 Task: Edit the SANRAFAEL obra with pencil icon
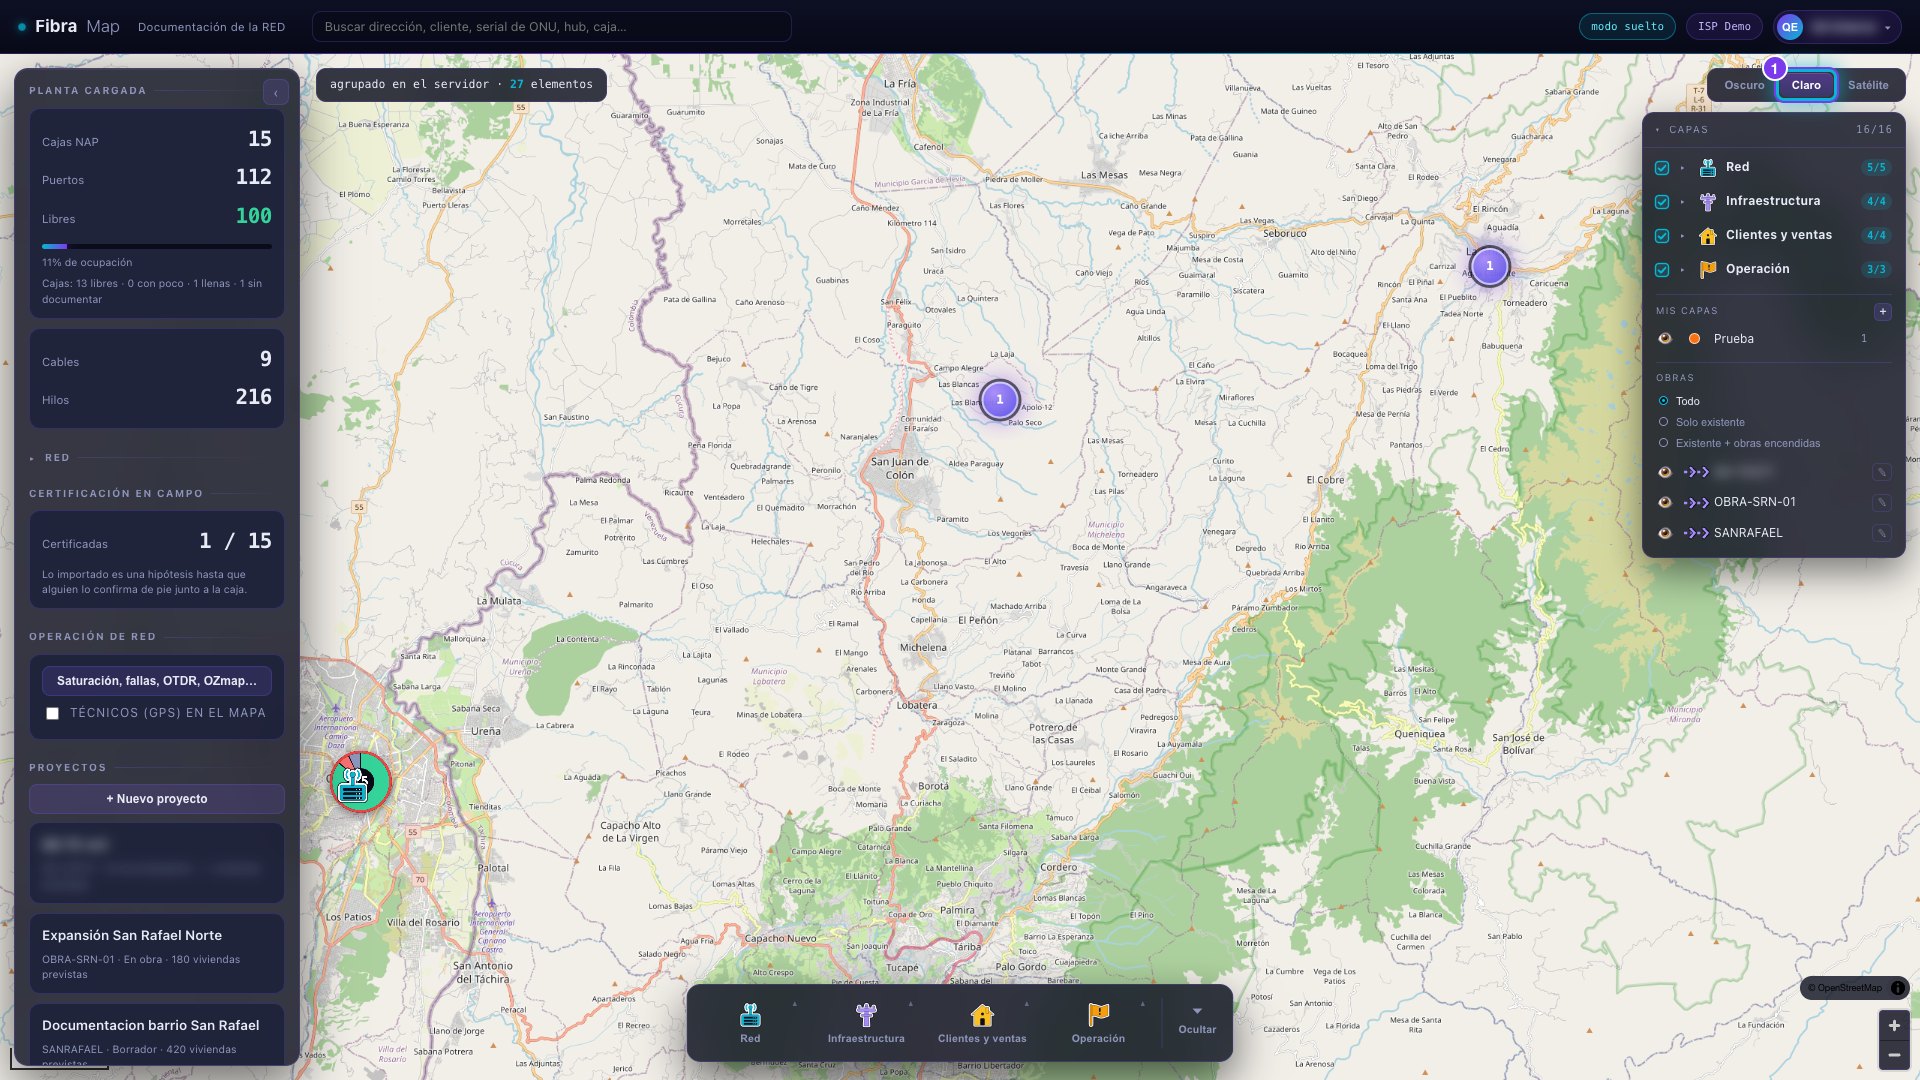pos(1882,534)
